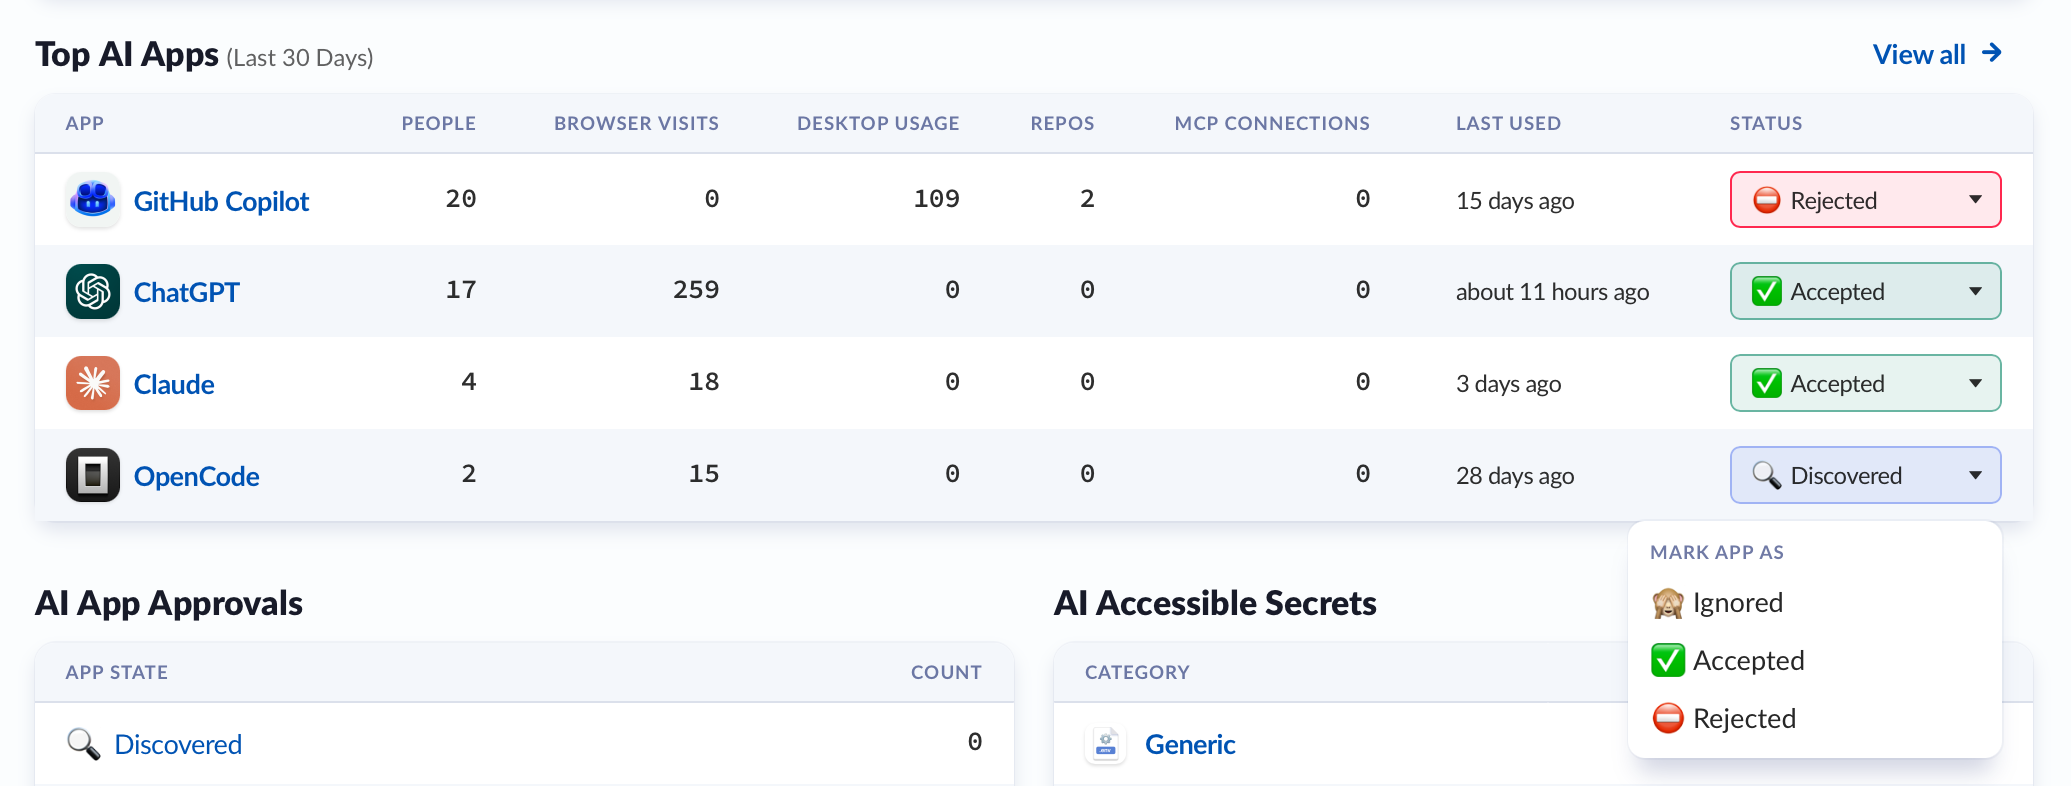The height and width of the screenshot is (786, 2071).
Task: Open the GitHub Copilot app link
Action: (221, 202)
